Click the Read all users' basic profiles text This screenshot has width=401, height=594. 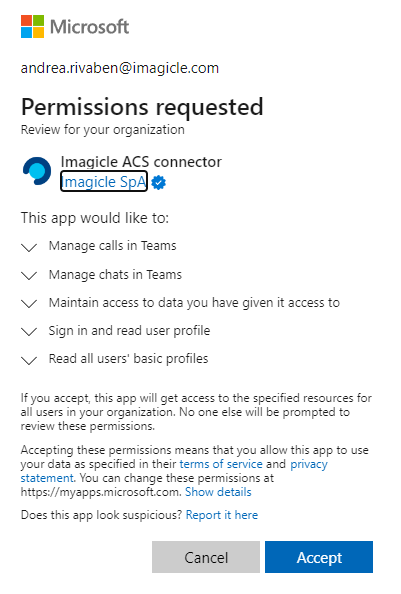pos(128,359)
